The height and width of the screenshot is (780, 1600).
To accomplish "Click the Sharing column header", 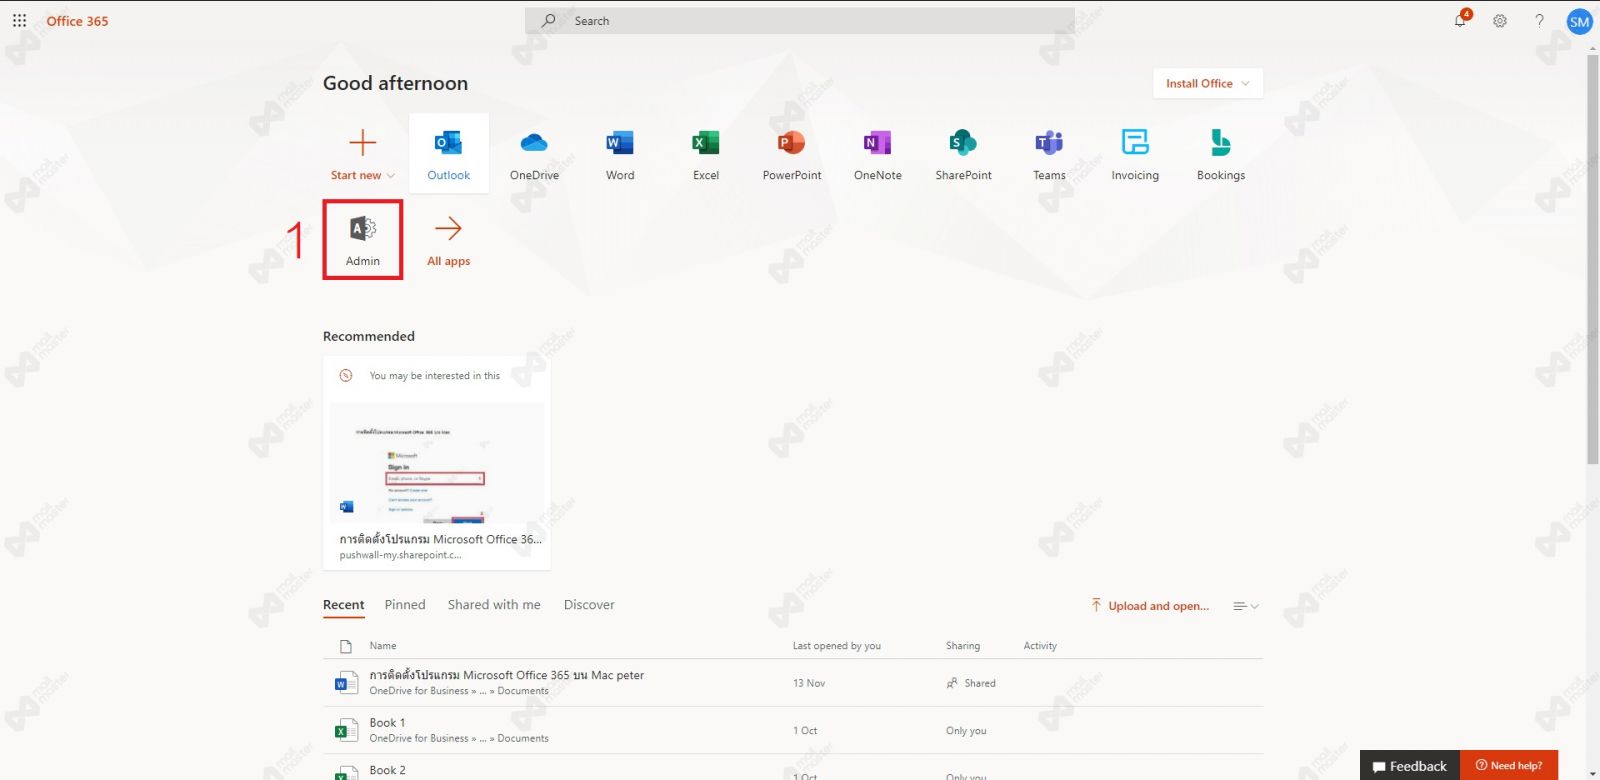I will (x=963, y=646).
